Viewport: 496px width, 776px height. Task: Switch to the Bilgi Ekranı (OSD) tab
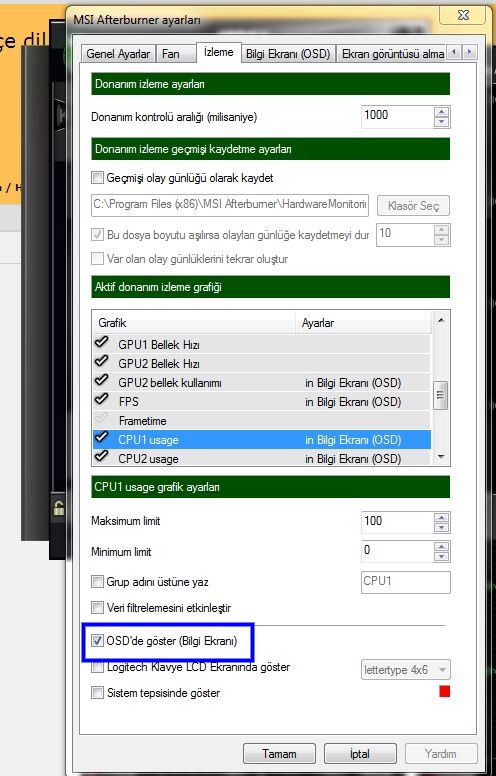(288, 54)
